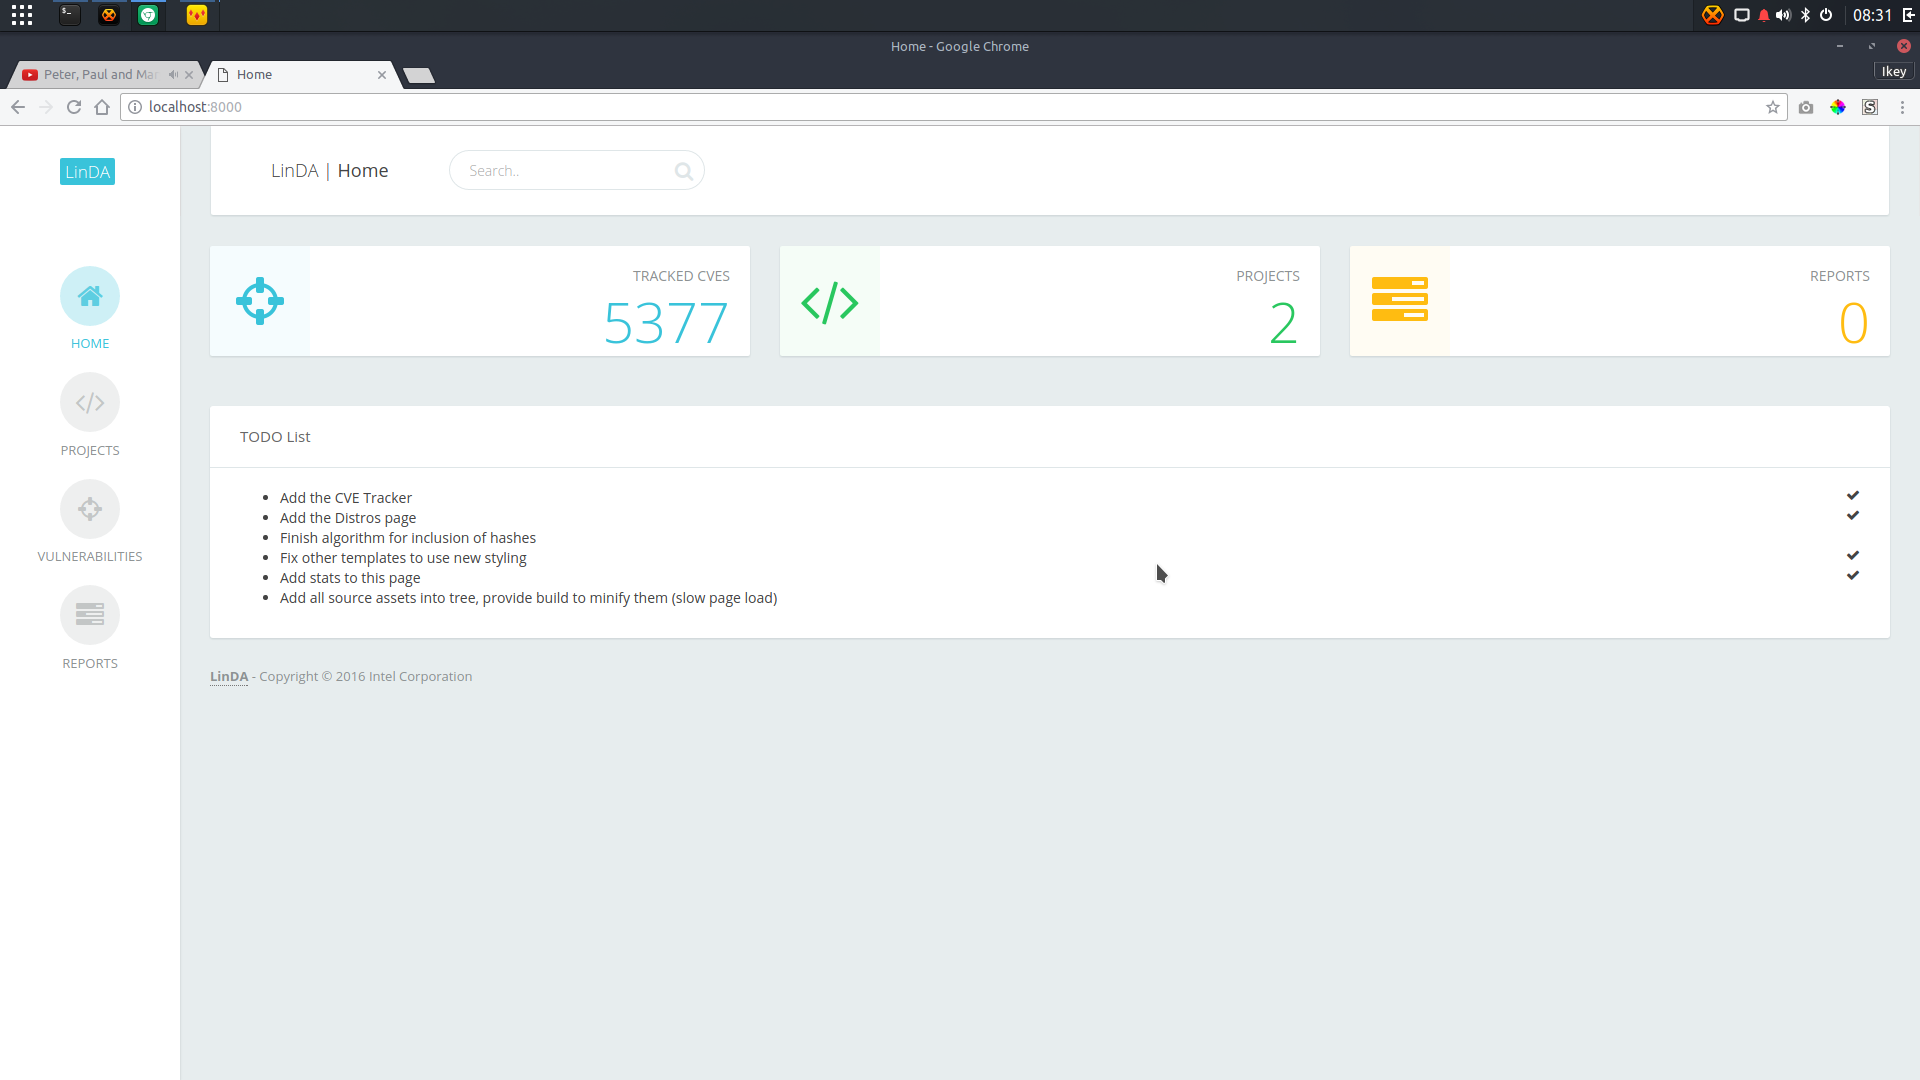Mute the YouTube tab audio icon
The image size is (1920, 1080).
(173, 74)
